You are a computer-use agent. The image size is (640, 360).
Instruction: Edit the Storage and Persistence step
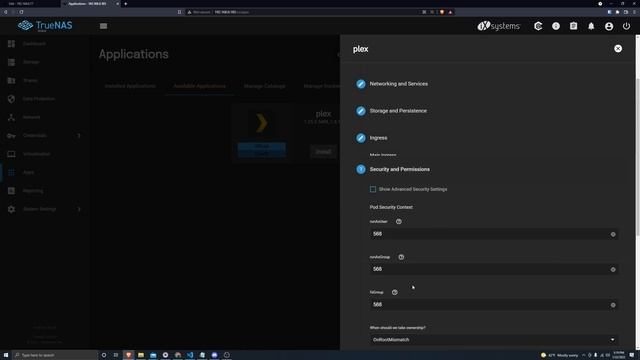(x=361, y=111)
